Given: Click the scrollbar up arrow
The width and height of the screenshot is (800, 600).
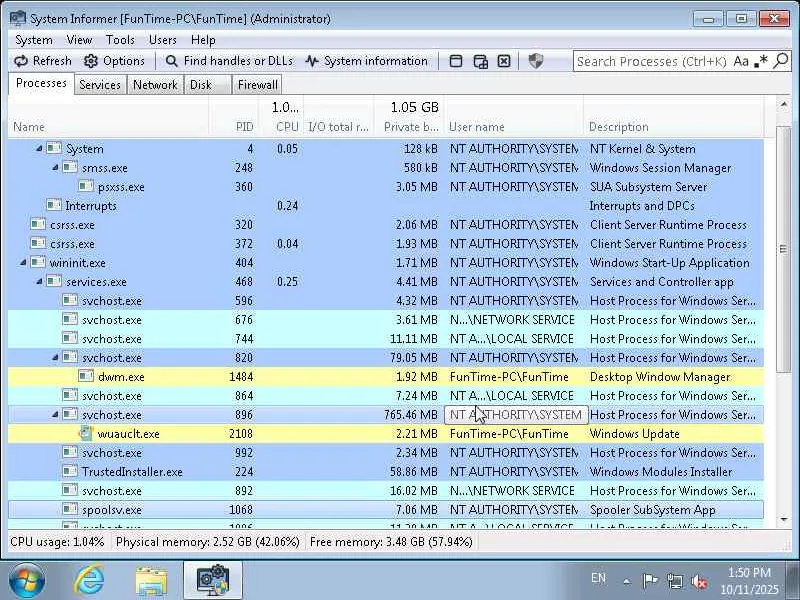Looking at the screenshot, I should coord(783,104).
